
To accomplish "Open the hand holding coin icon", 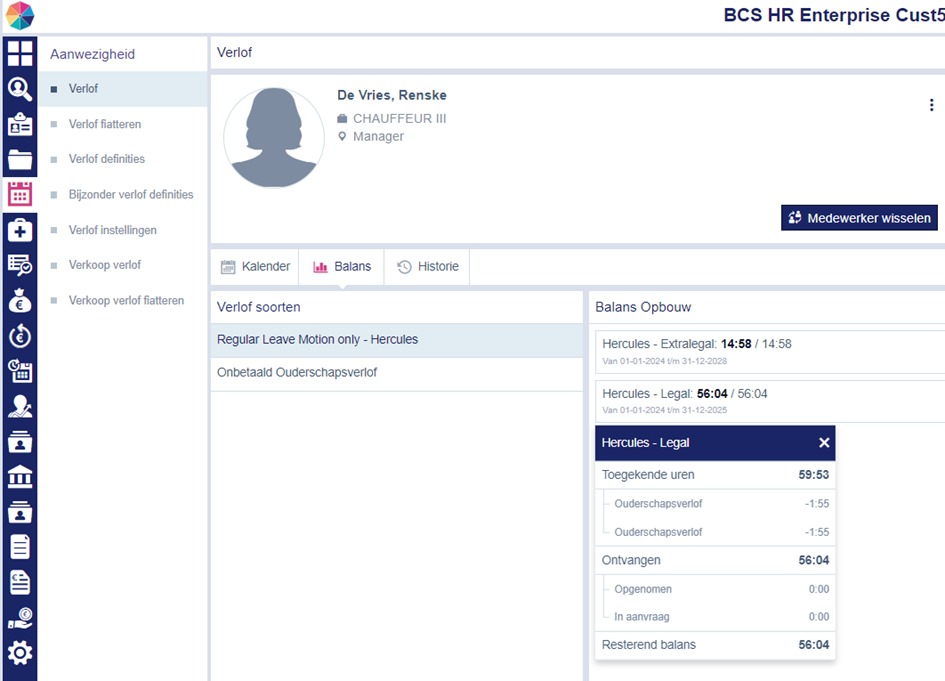I will pos(20,618).
